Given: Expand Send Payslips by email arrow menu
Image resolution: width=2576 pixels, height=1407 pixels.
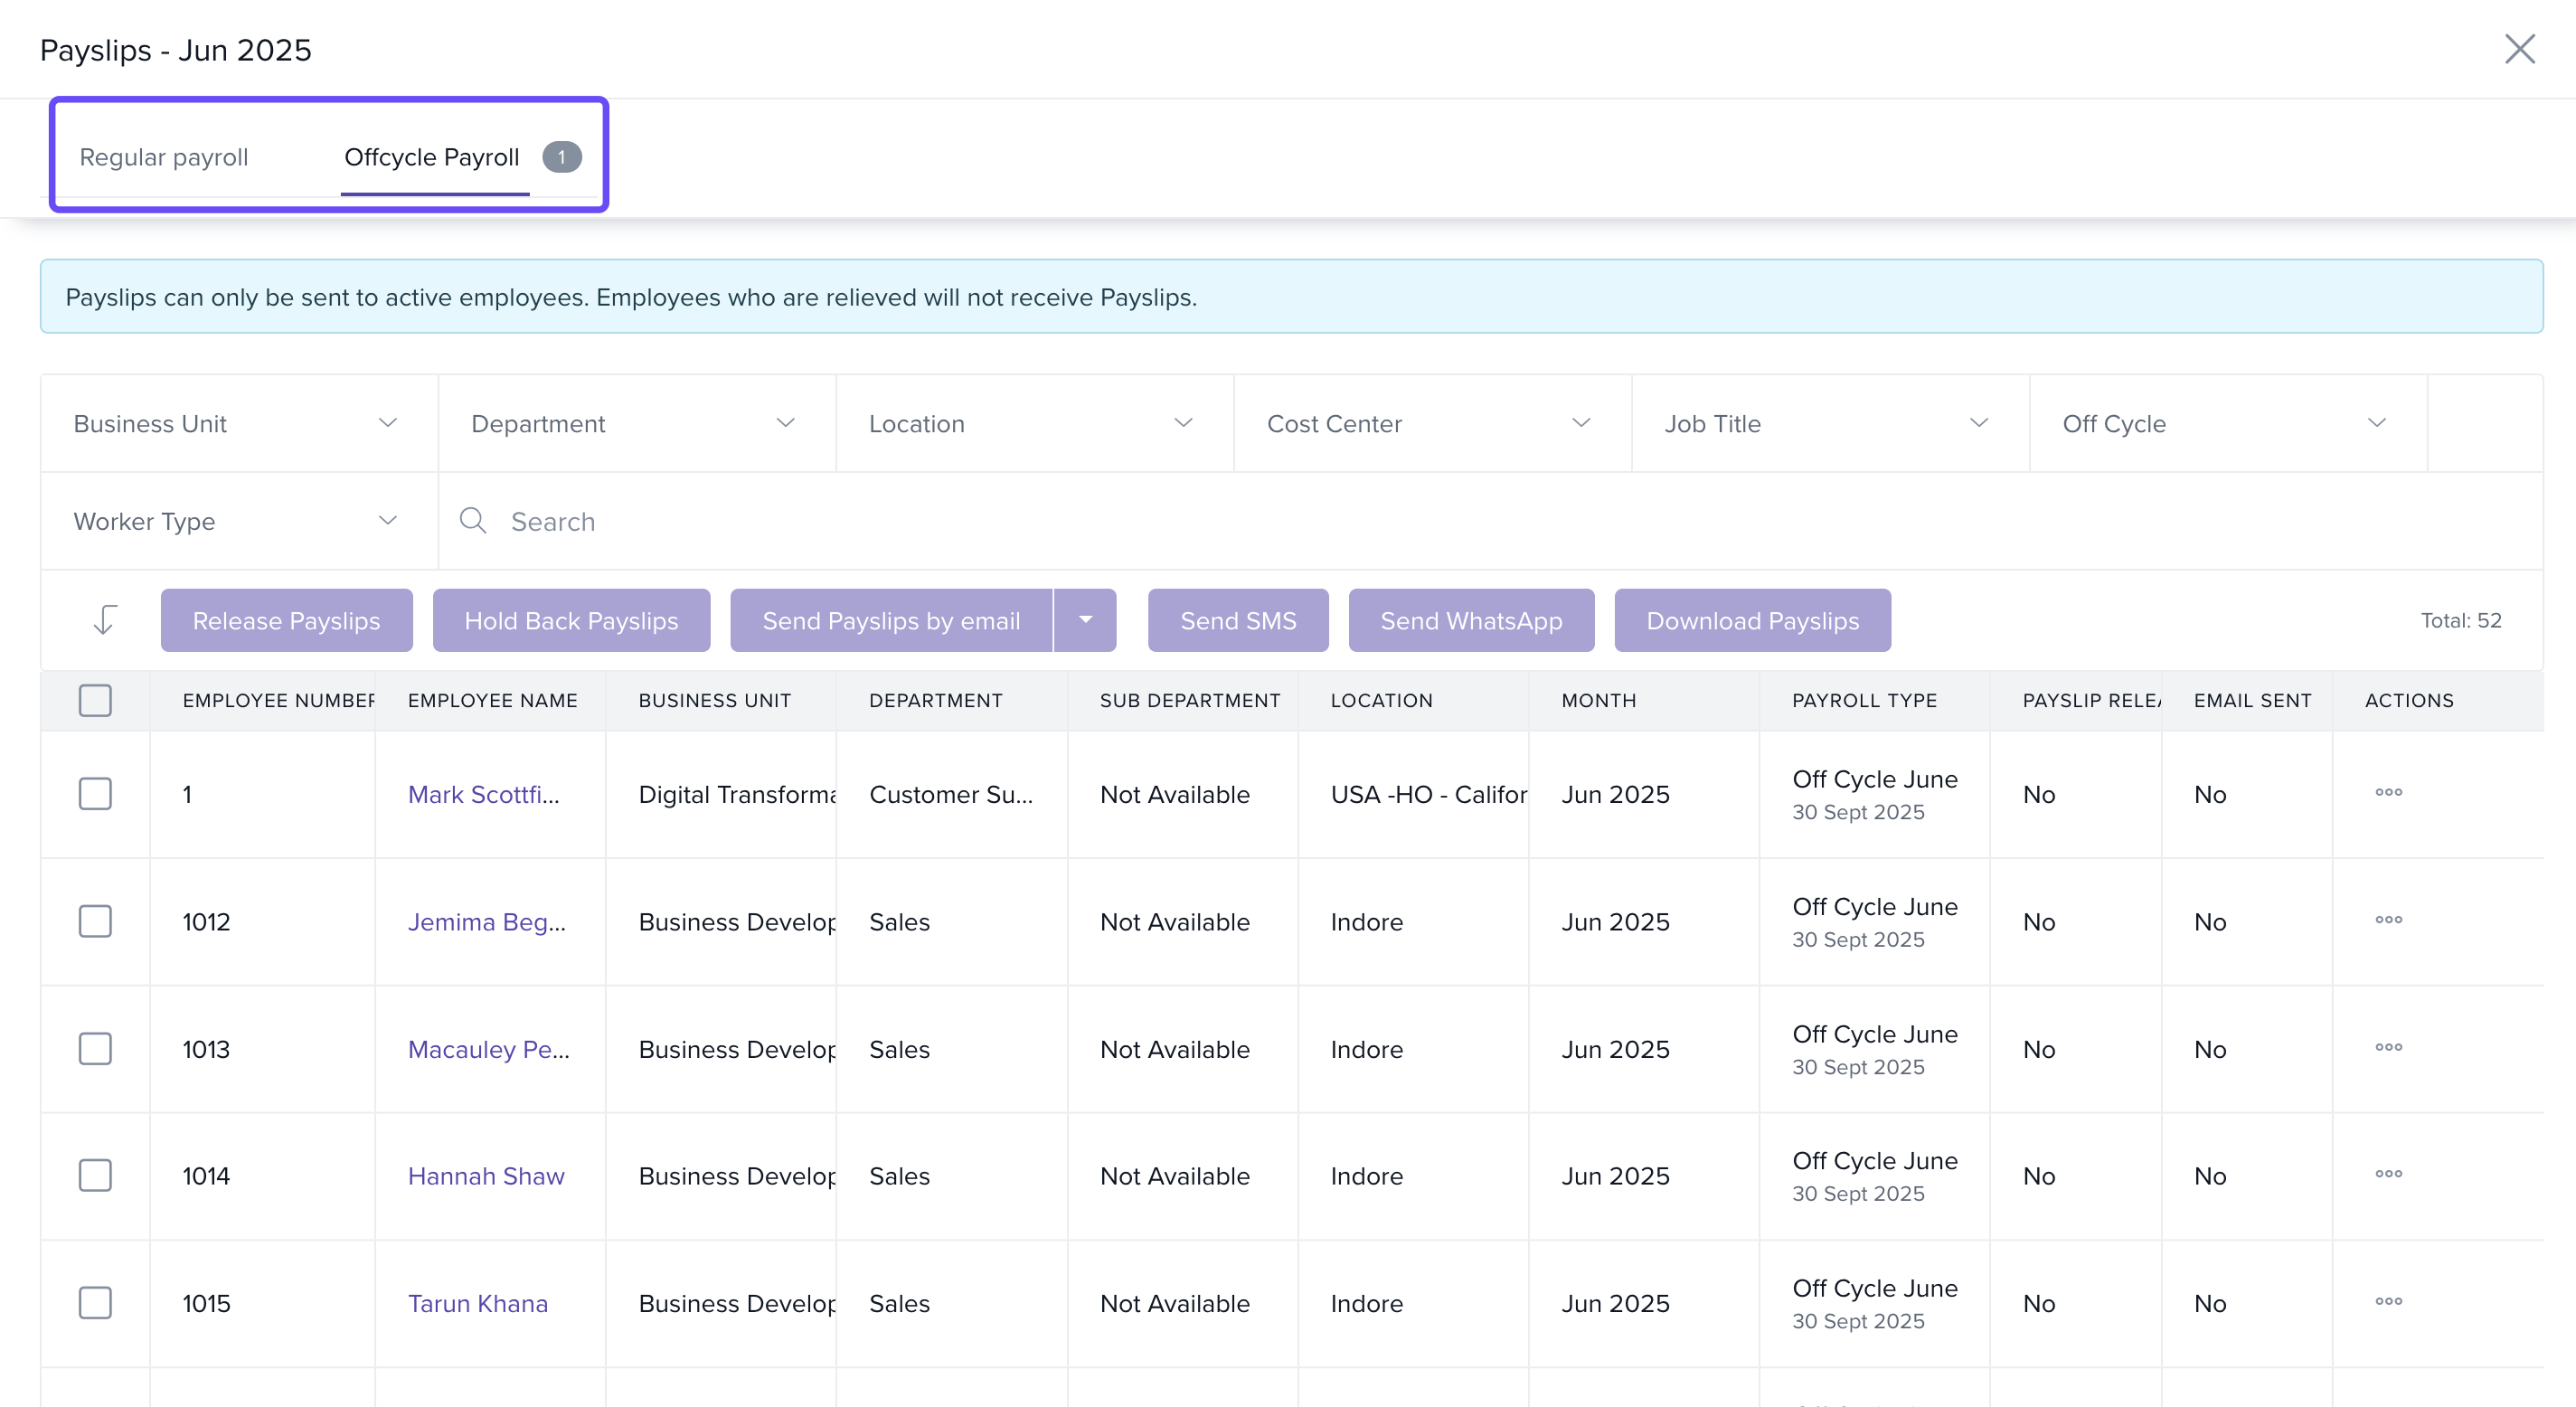Looking at the screenshot, I should tap(1085, 620).
